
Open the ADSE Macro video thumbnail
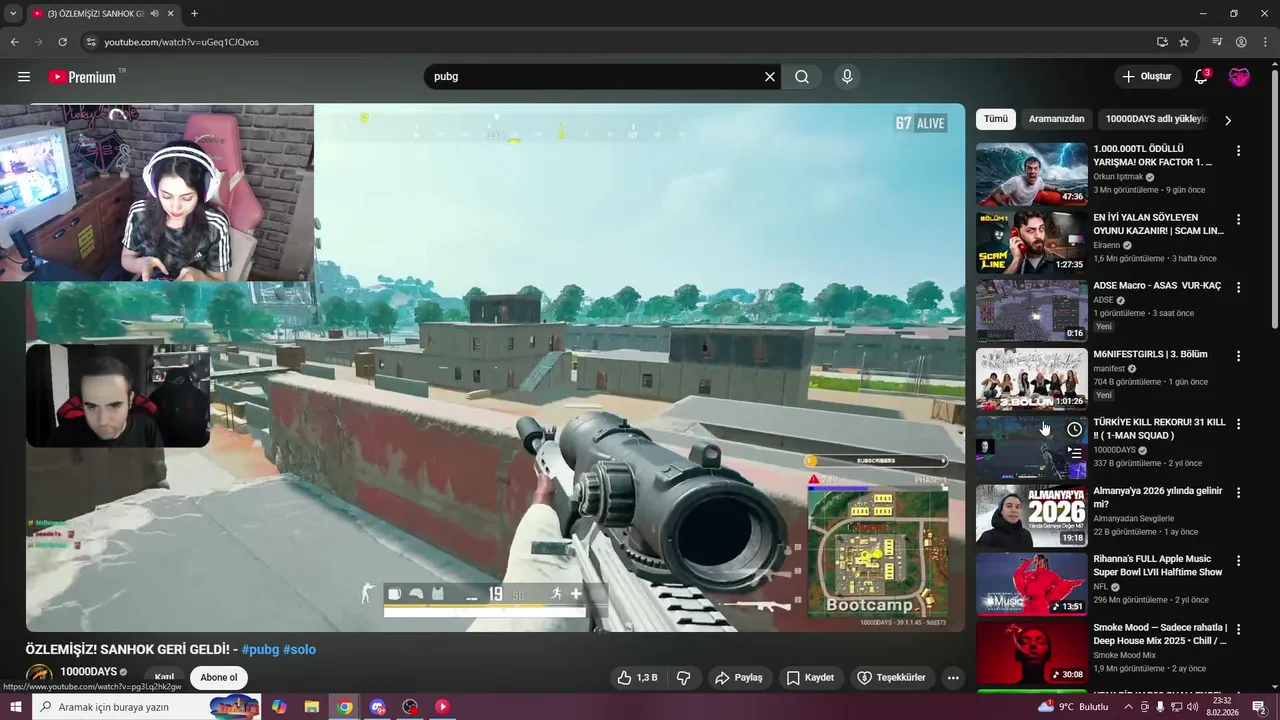tap(1031, 310)
